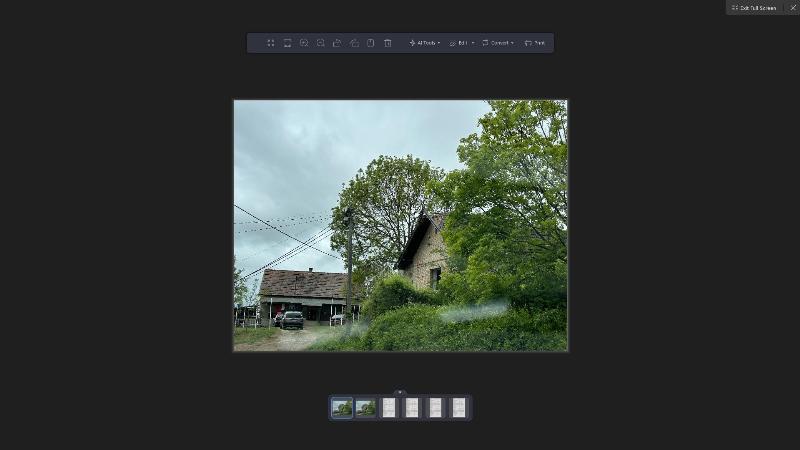Zoom in using the magnifier plus icon
The width and height of the screenshot is (800, 450).
tap(304, 43)
